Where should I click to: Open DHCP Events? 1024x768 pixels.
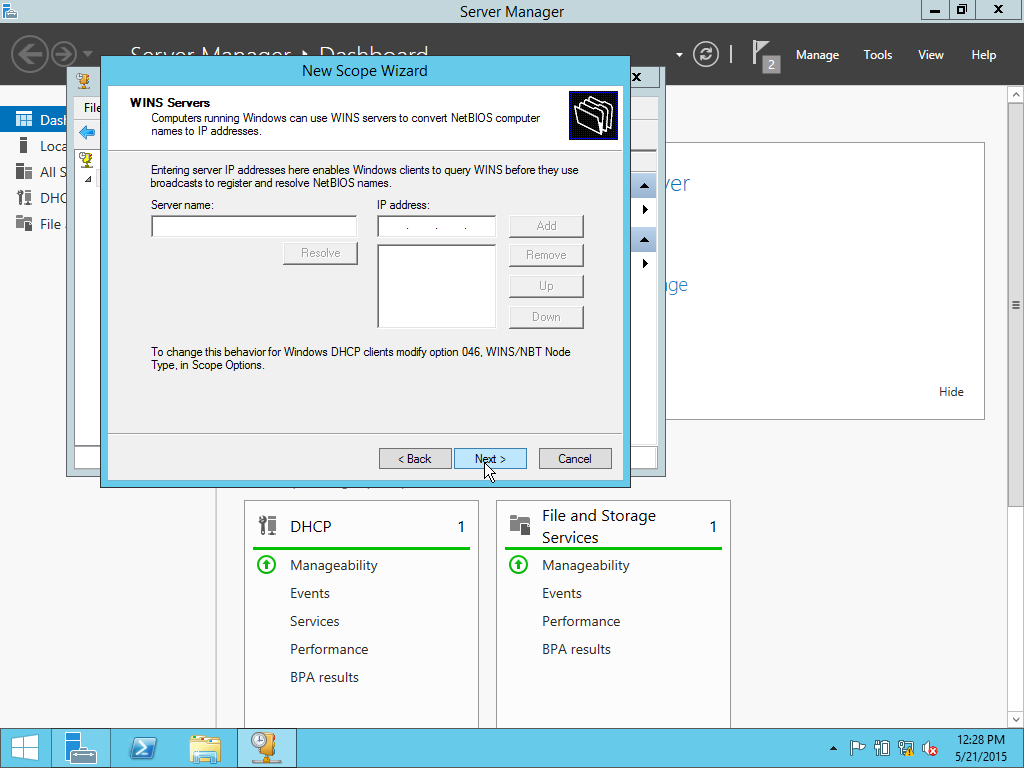coord(310,593)
